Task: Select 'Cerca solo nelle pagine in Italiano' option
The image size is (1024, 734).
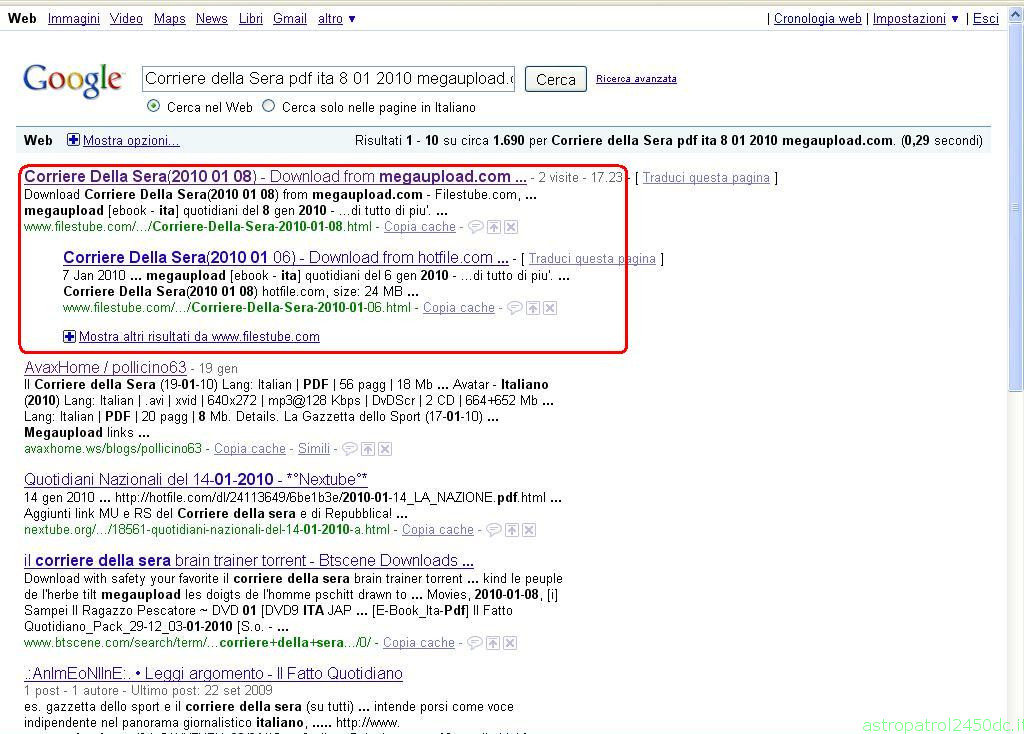Action: pos(268,106)
